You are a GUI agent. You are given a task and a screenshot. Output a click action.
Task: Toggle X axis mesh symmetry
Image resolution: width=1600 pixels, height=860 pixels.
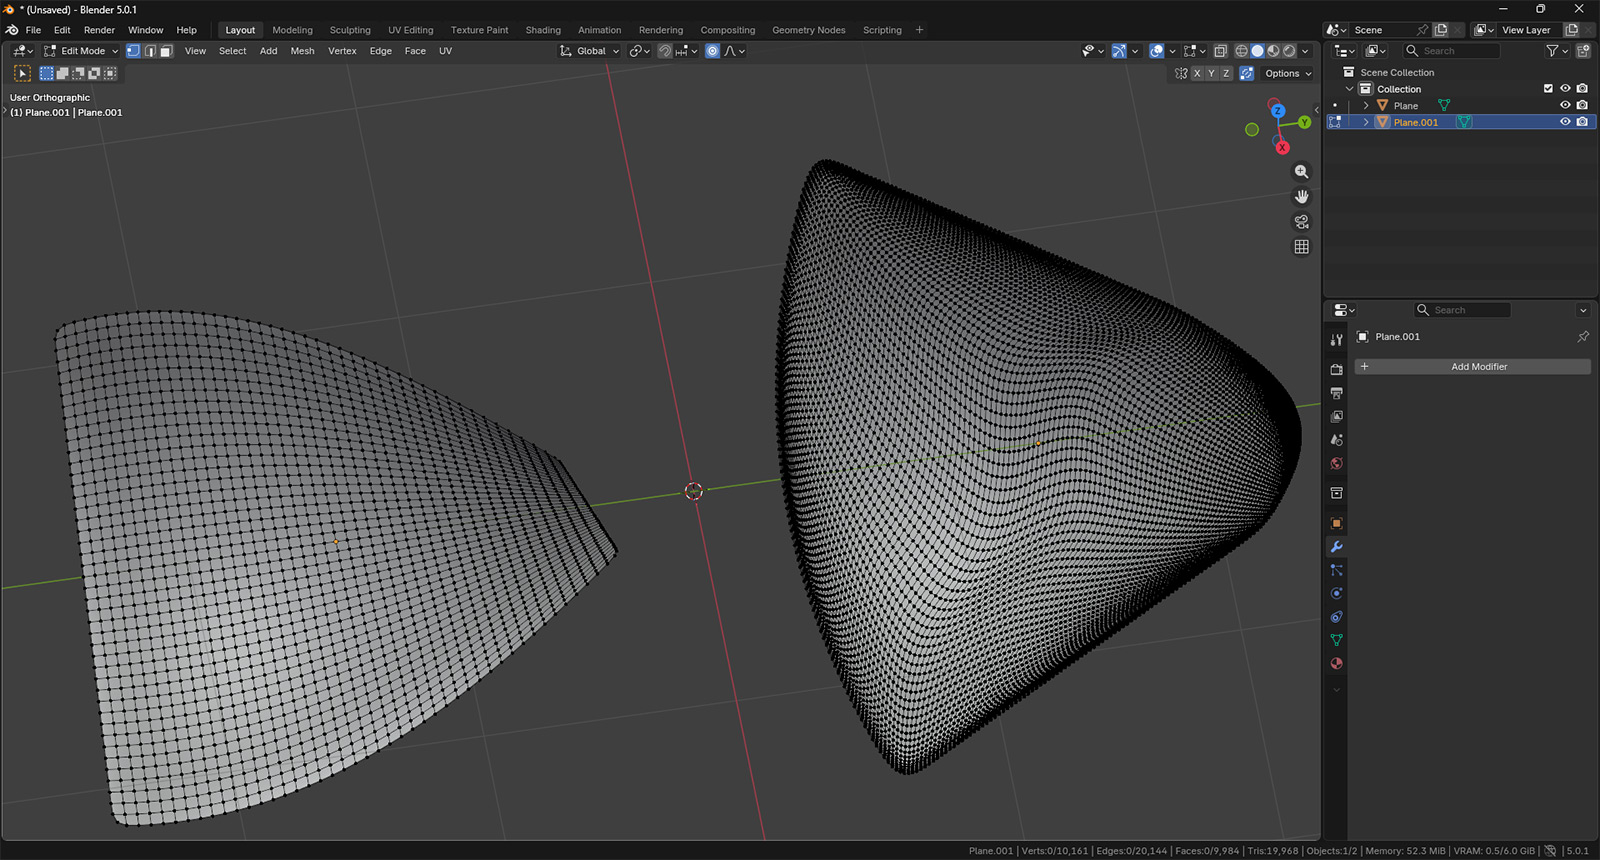[x=1197, y=74]
